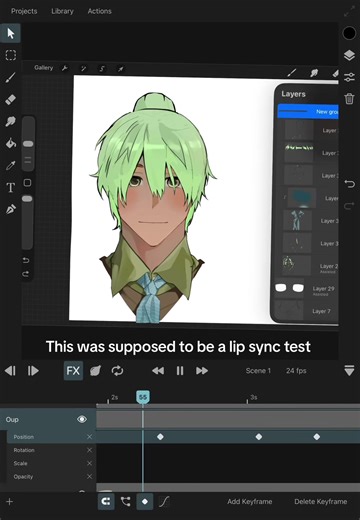Click the magic wand adjustments icon in canvas
360x520 pixels.
83,69
